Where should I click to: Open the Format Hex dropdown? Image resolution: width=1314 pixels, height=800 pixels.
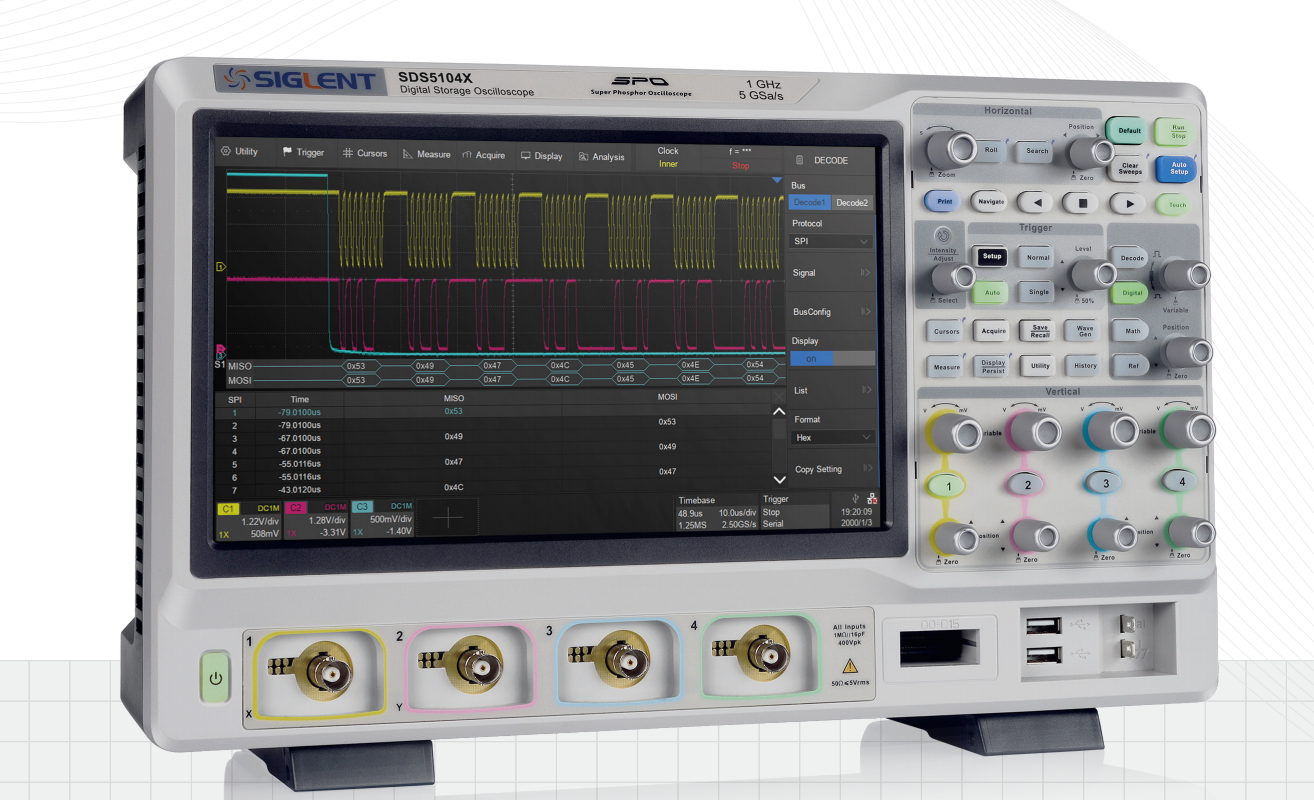pos(833,437)
